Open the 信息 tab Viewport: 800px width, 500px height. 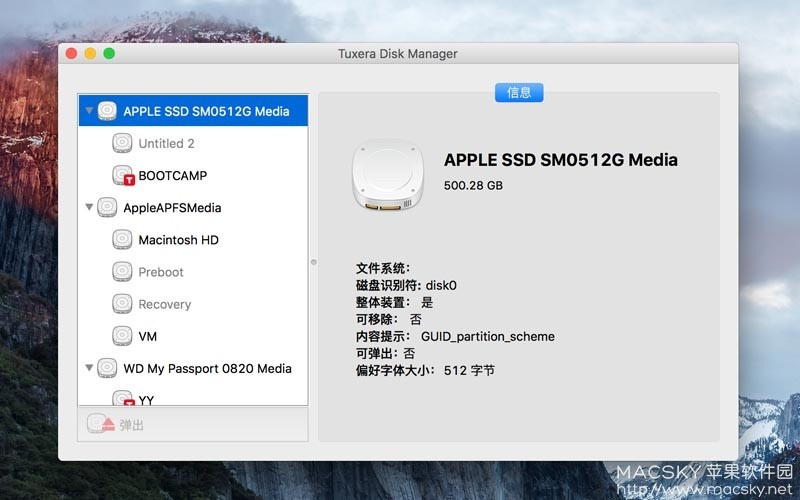tap(519, 92)
